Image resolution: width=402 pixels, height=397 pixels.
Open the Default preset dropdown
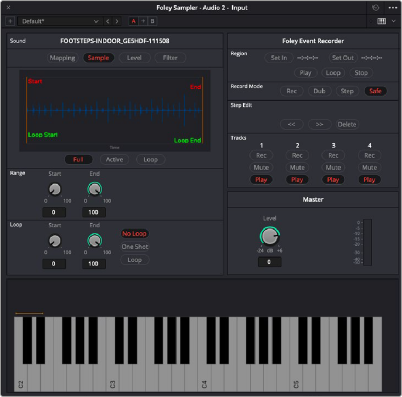pos(60,21)
